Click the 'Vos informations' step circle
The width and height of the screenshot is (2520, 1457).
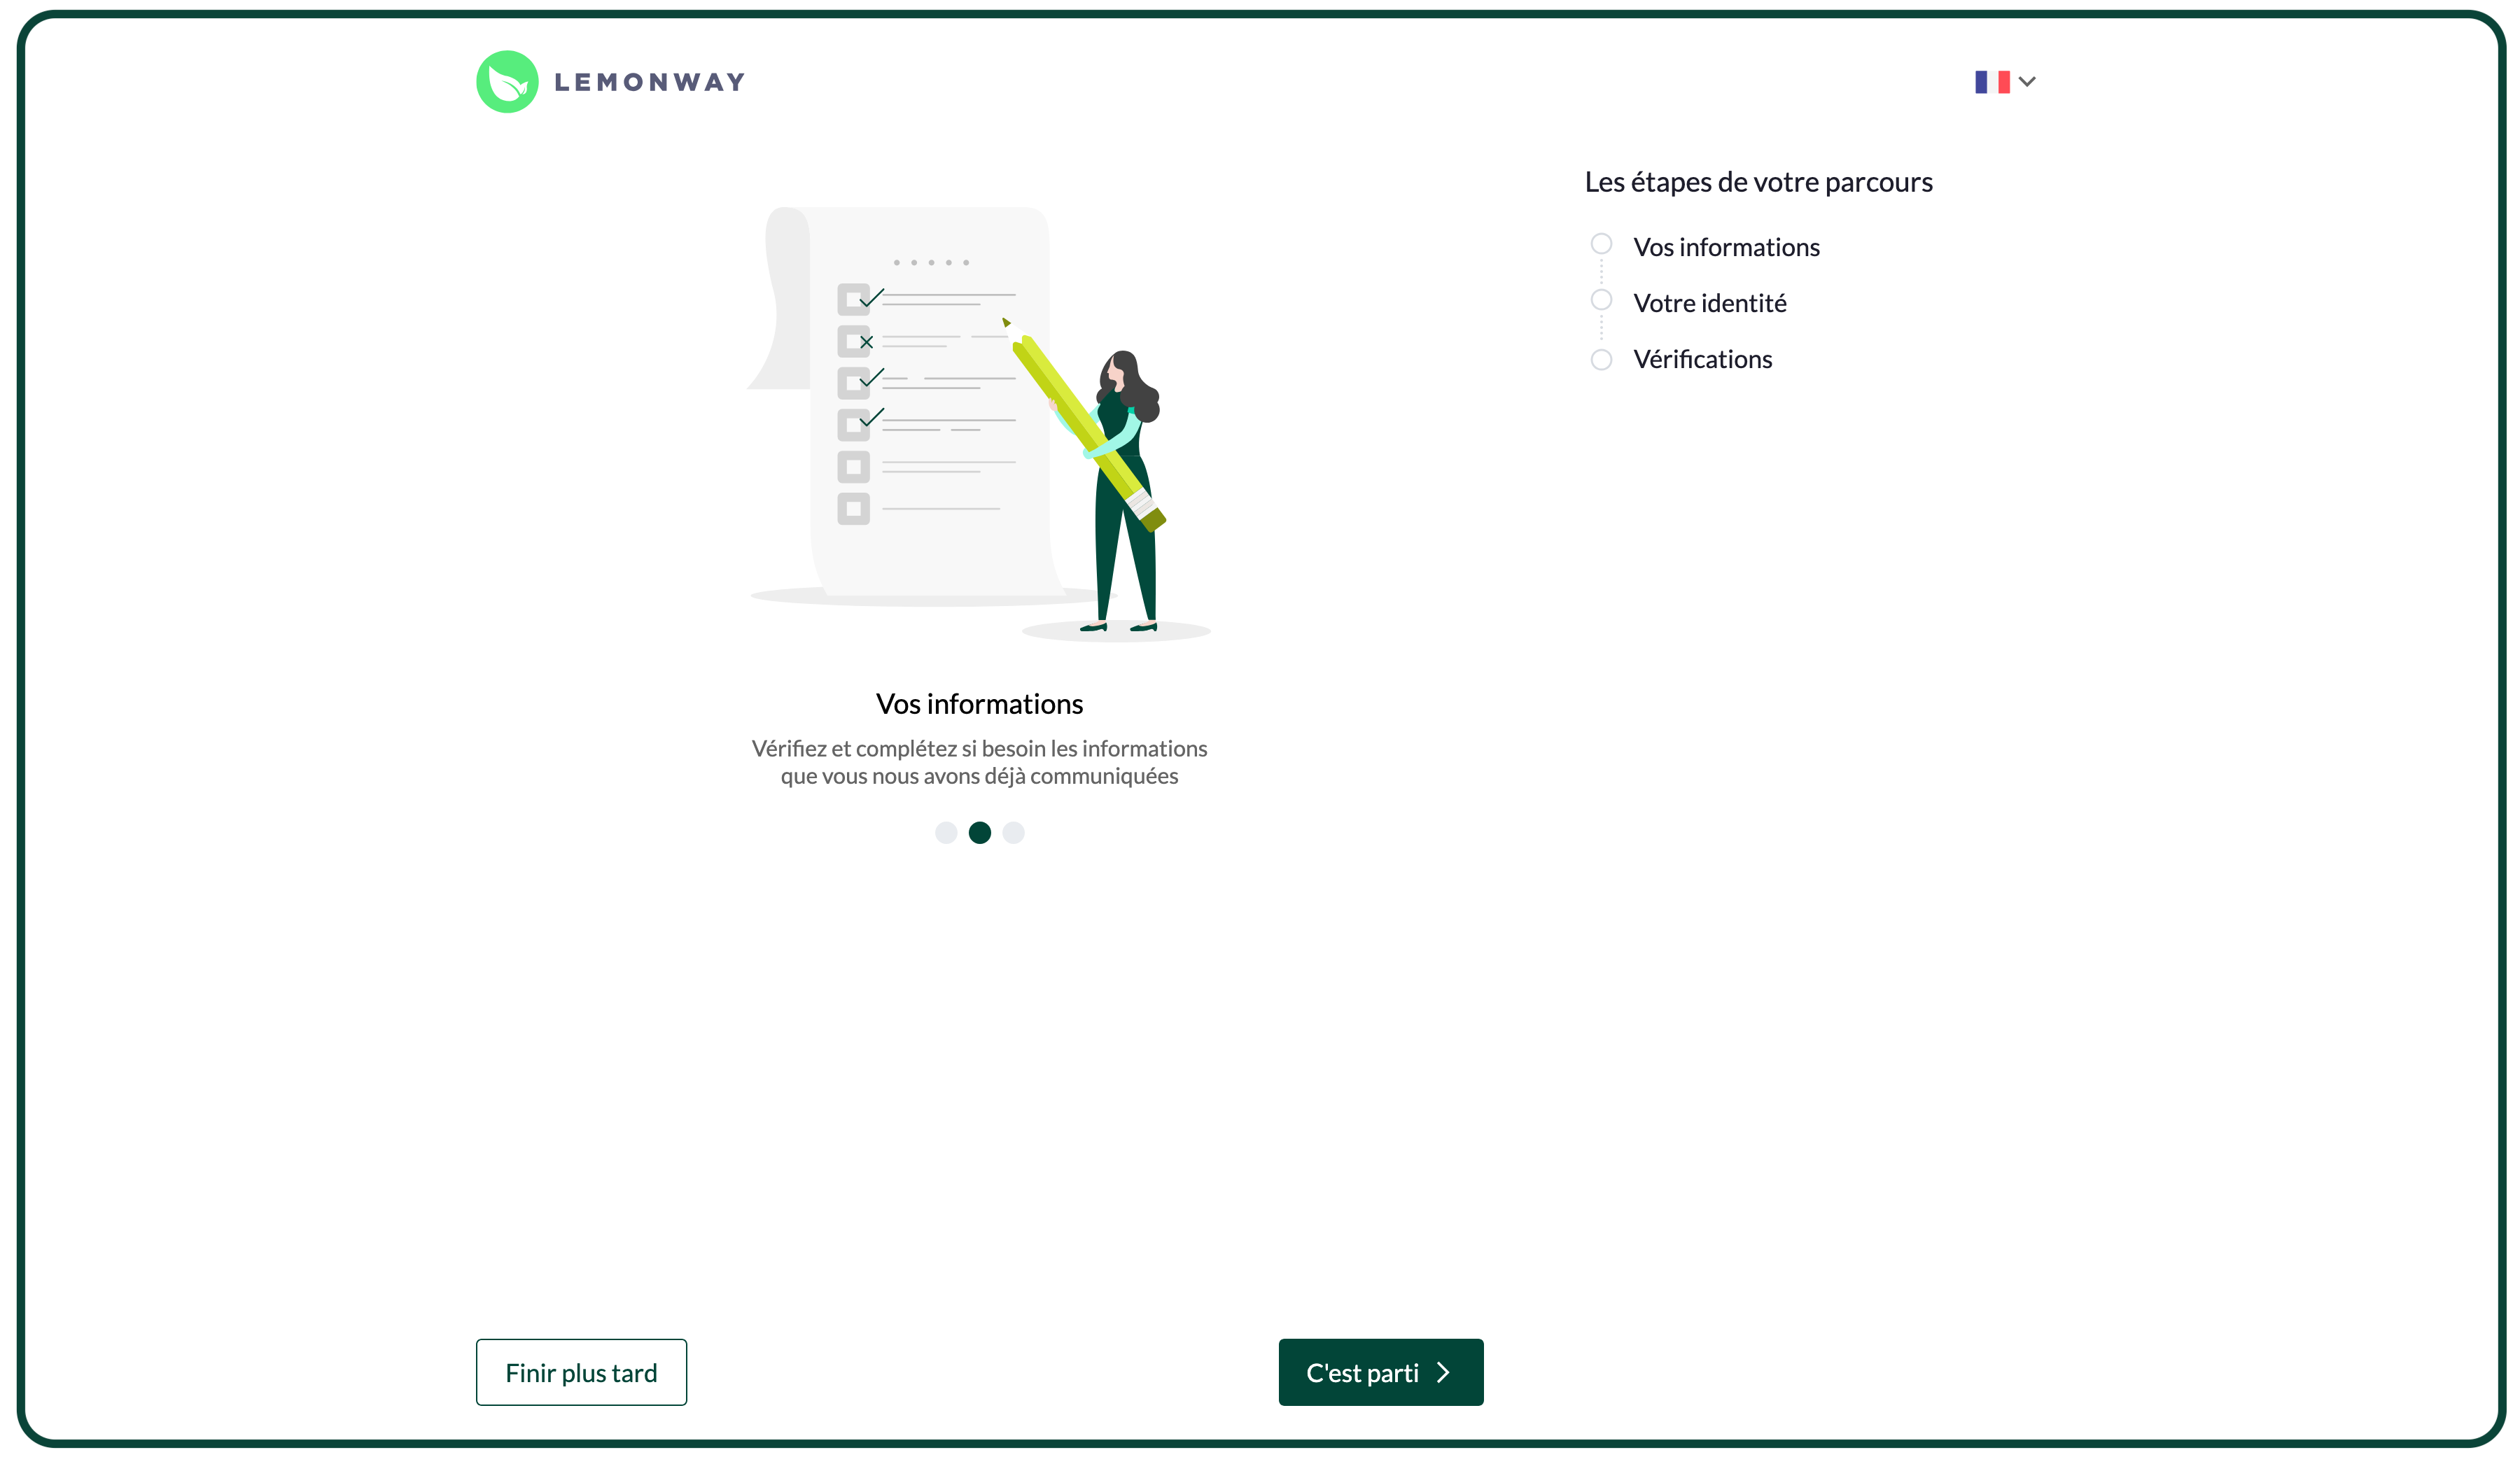1601,244
